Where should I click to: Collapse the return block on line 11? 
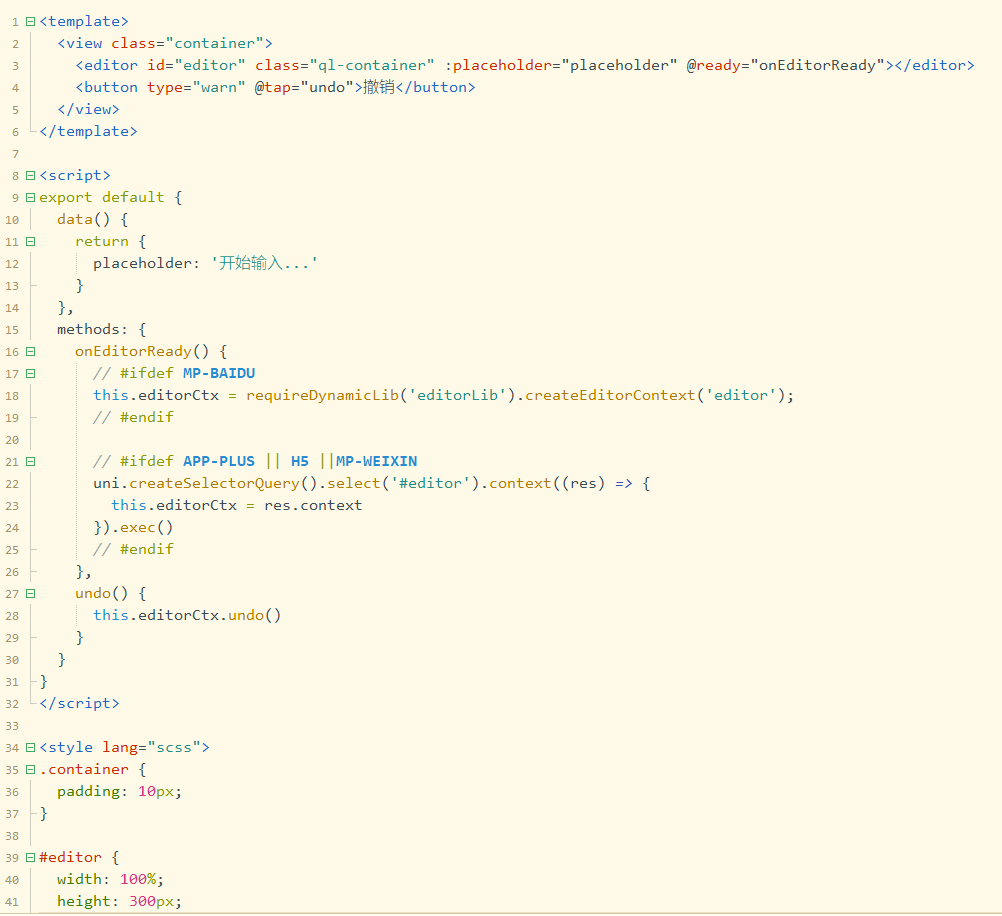coord(30,241)
